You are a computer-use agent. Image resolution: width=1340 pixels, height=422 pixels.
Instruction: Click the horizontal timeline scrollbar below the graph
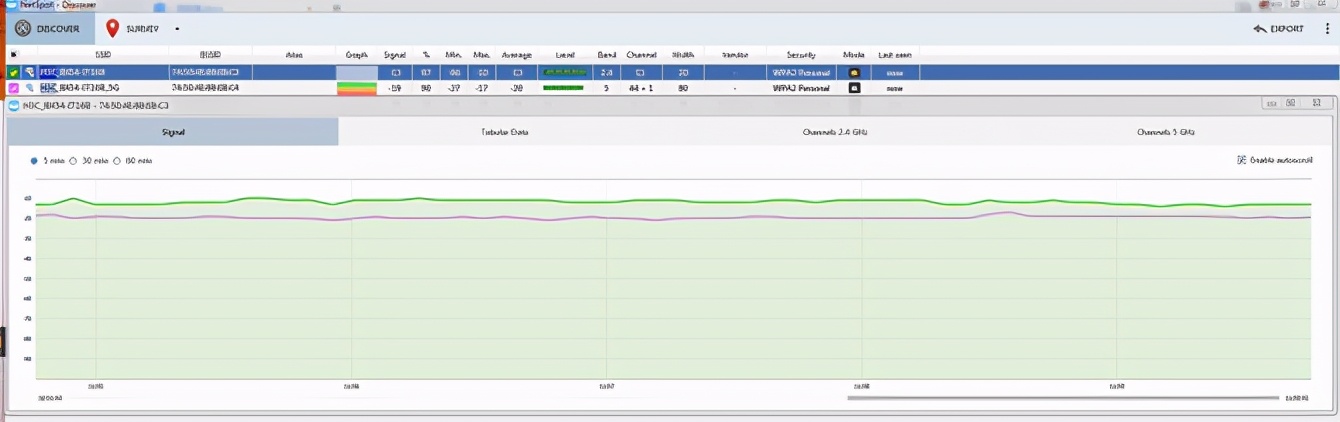tap(1062, 398)
